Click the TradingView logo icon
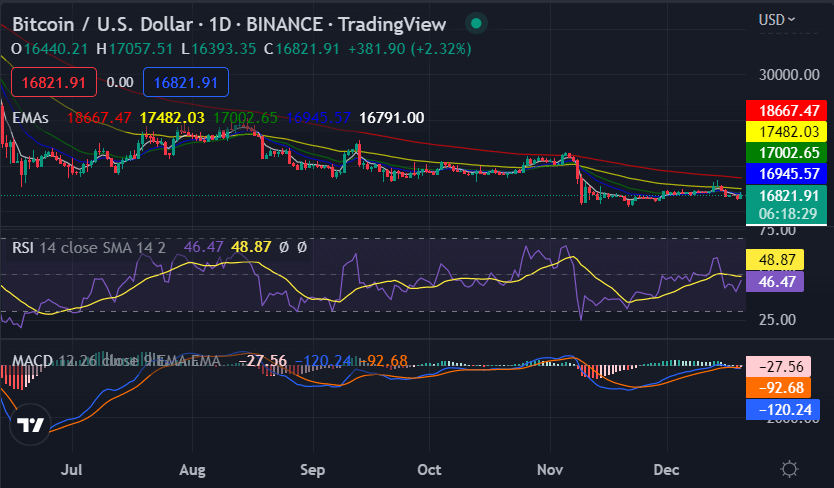834x488 pixels. tap(30, 425)
